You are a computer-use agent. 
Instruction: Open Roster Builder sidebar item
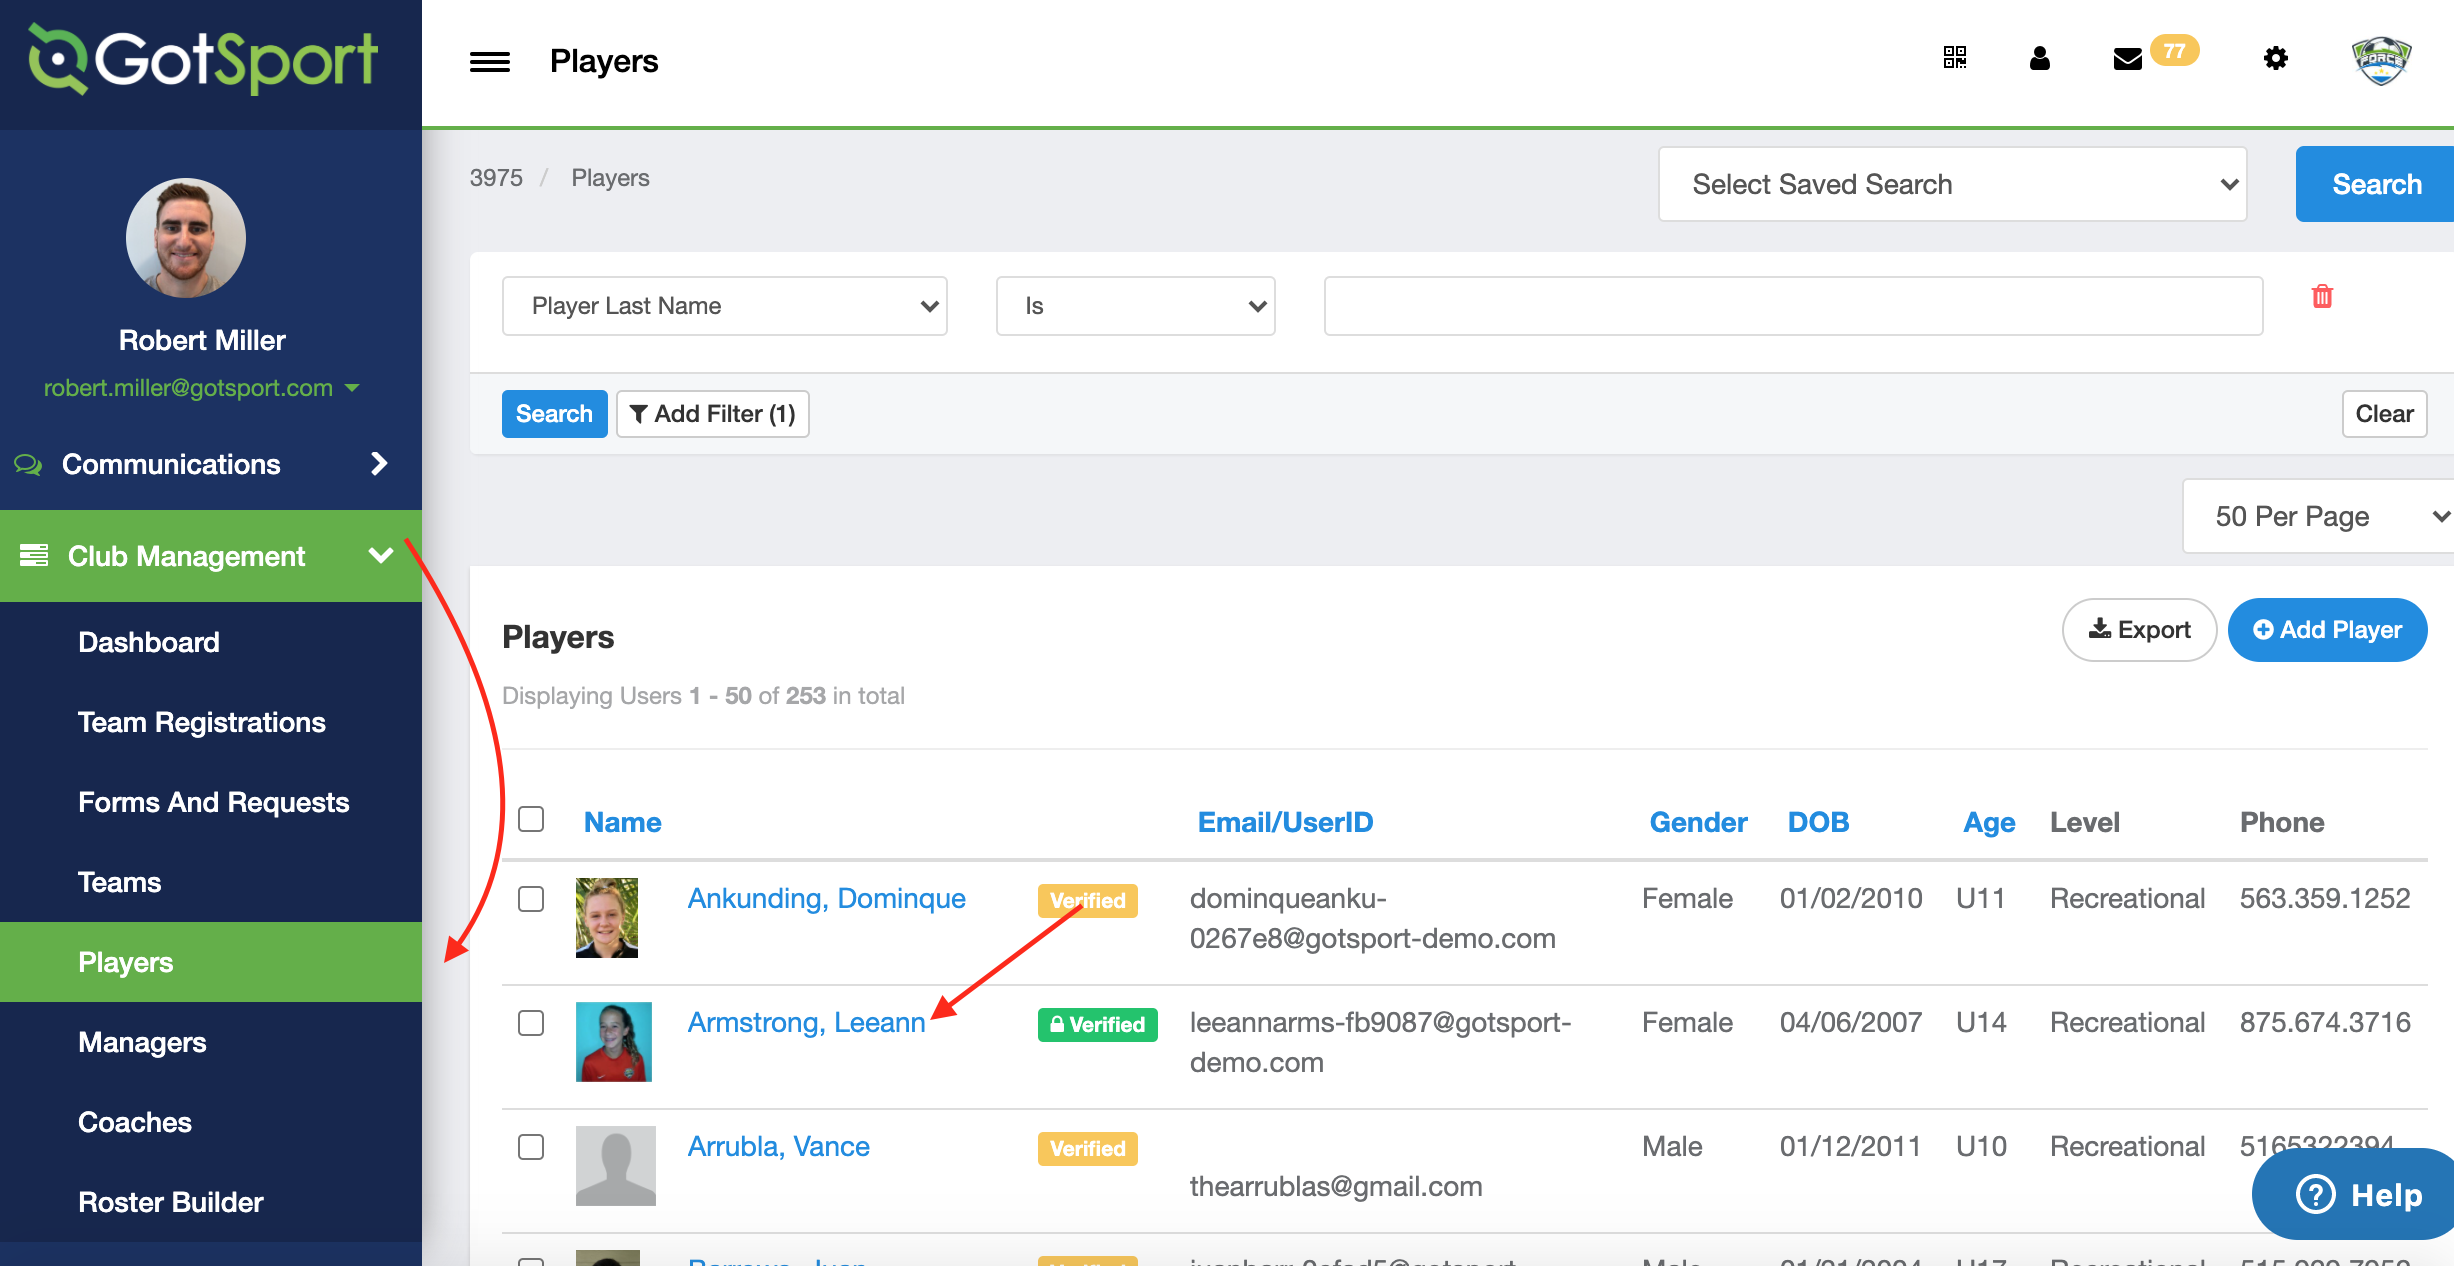[171, 1202]
